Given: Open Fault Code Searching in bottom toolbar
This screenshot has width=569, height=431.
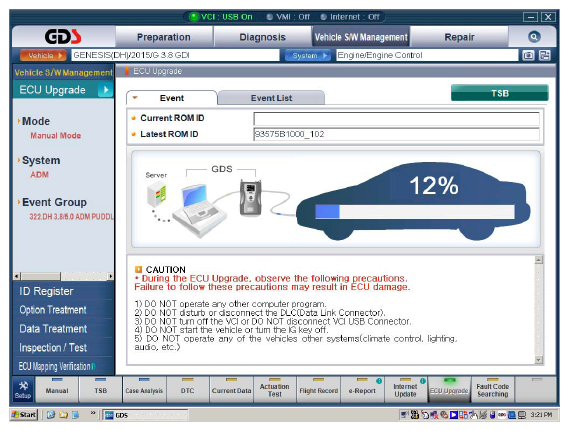Looking at the screenshot, I should pyautogui.click(x=492, y=390).
